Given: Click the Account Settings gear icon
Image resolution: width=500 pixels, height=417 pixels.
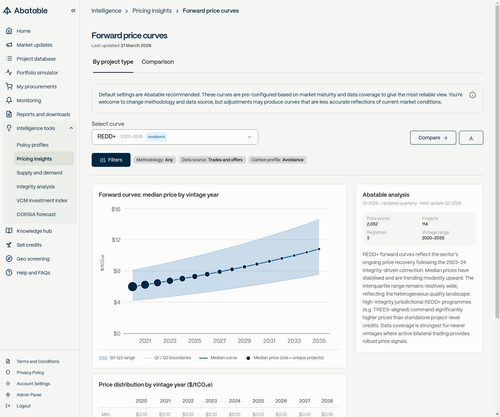Looking at the screenshot, I should [x=8, y=384].
